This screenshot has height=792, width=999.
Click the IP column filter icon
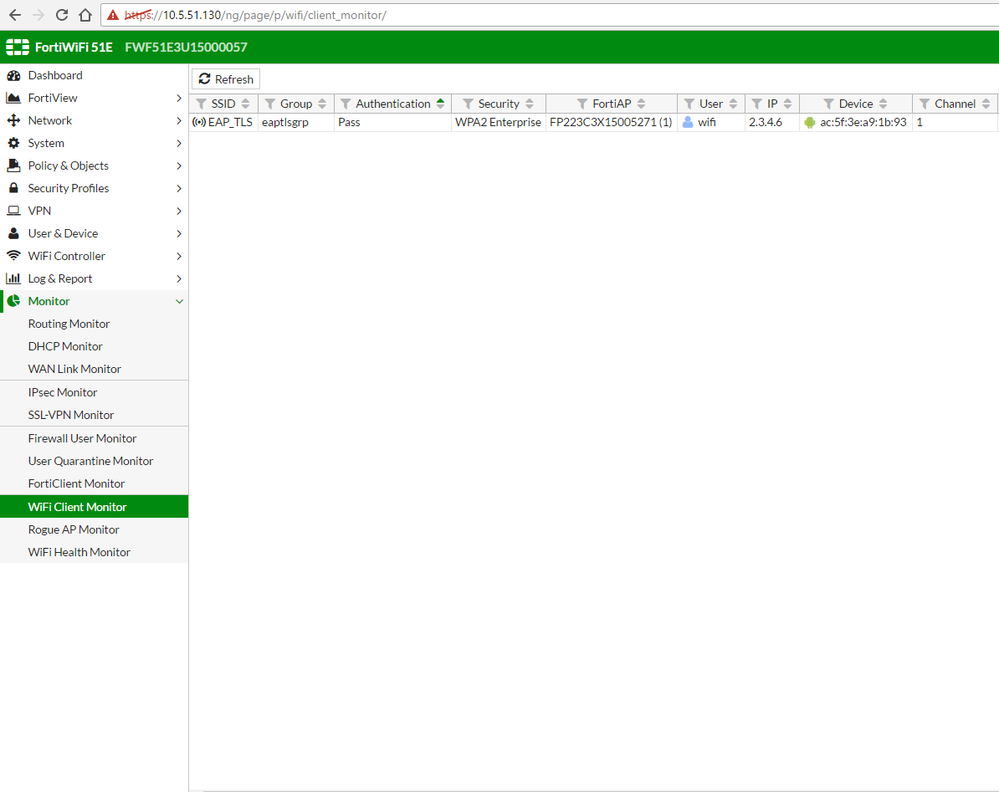(757, 104)
